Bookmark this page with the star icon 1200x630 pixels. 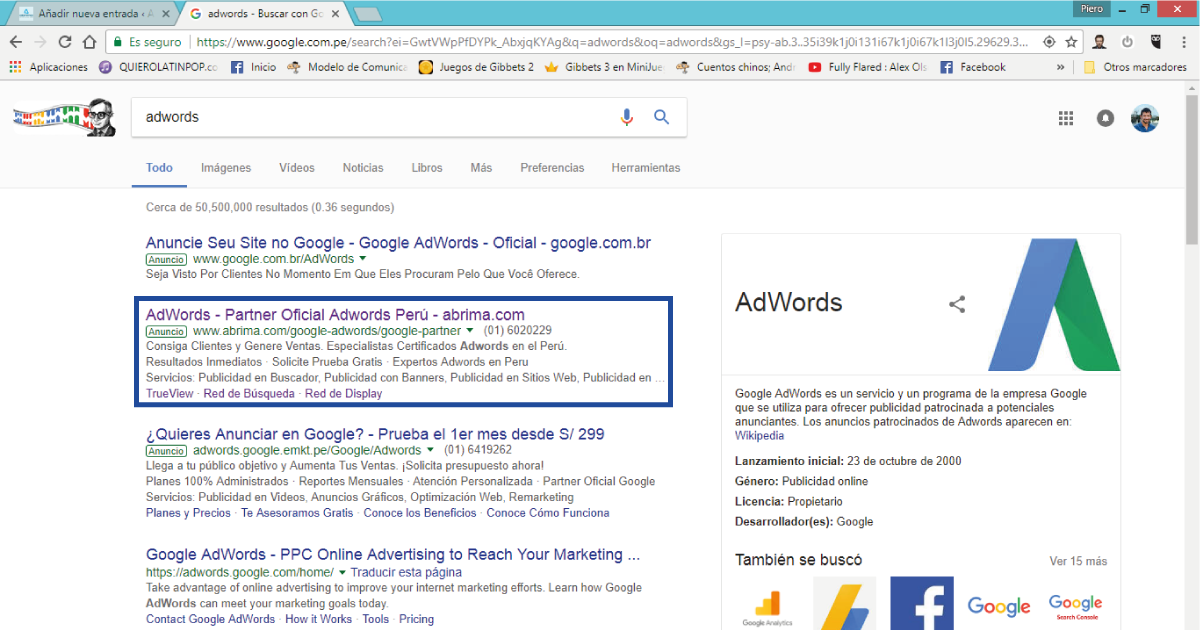point(1071,42)
